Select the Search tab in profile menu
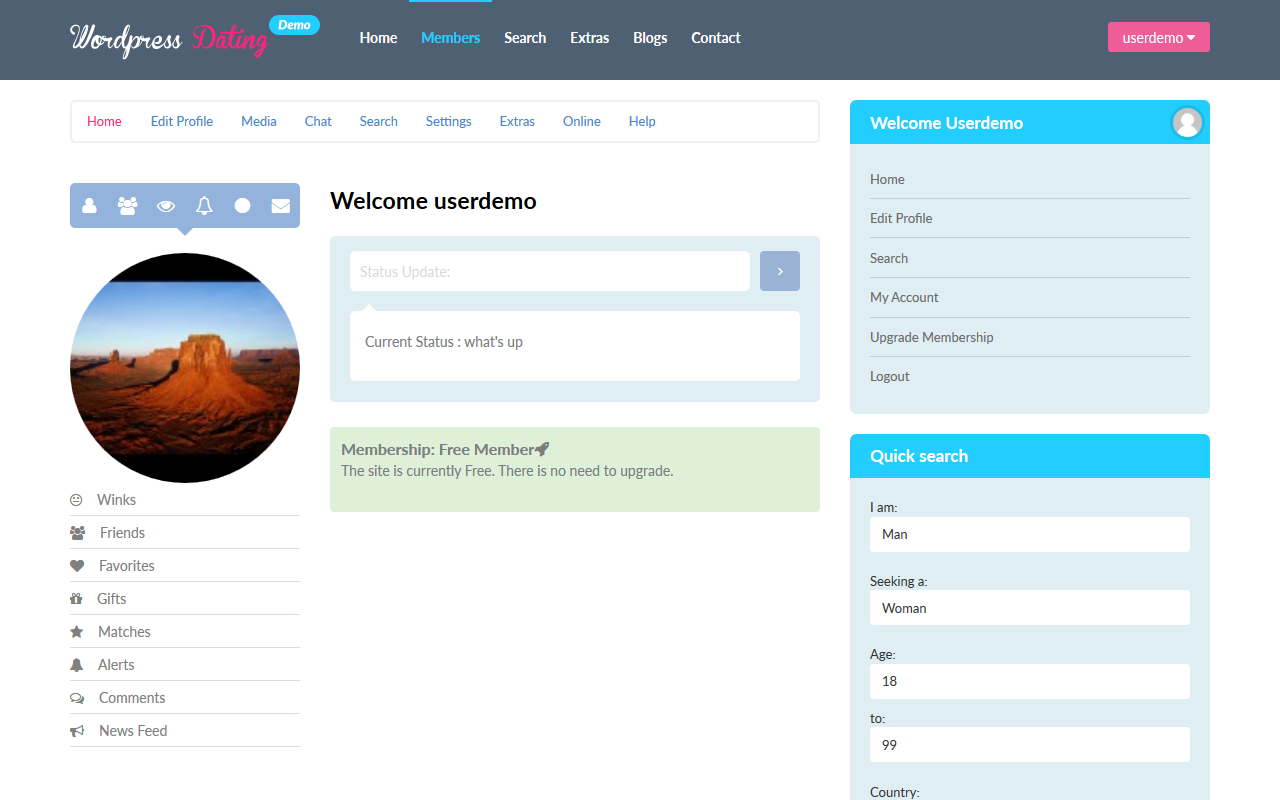Viewport: 1280px width, 800px height. point(379,121)
